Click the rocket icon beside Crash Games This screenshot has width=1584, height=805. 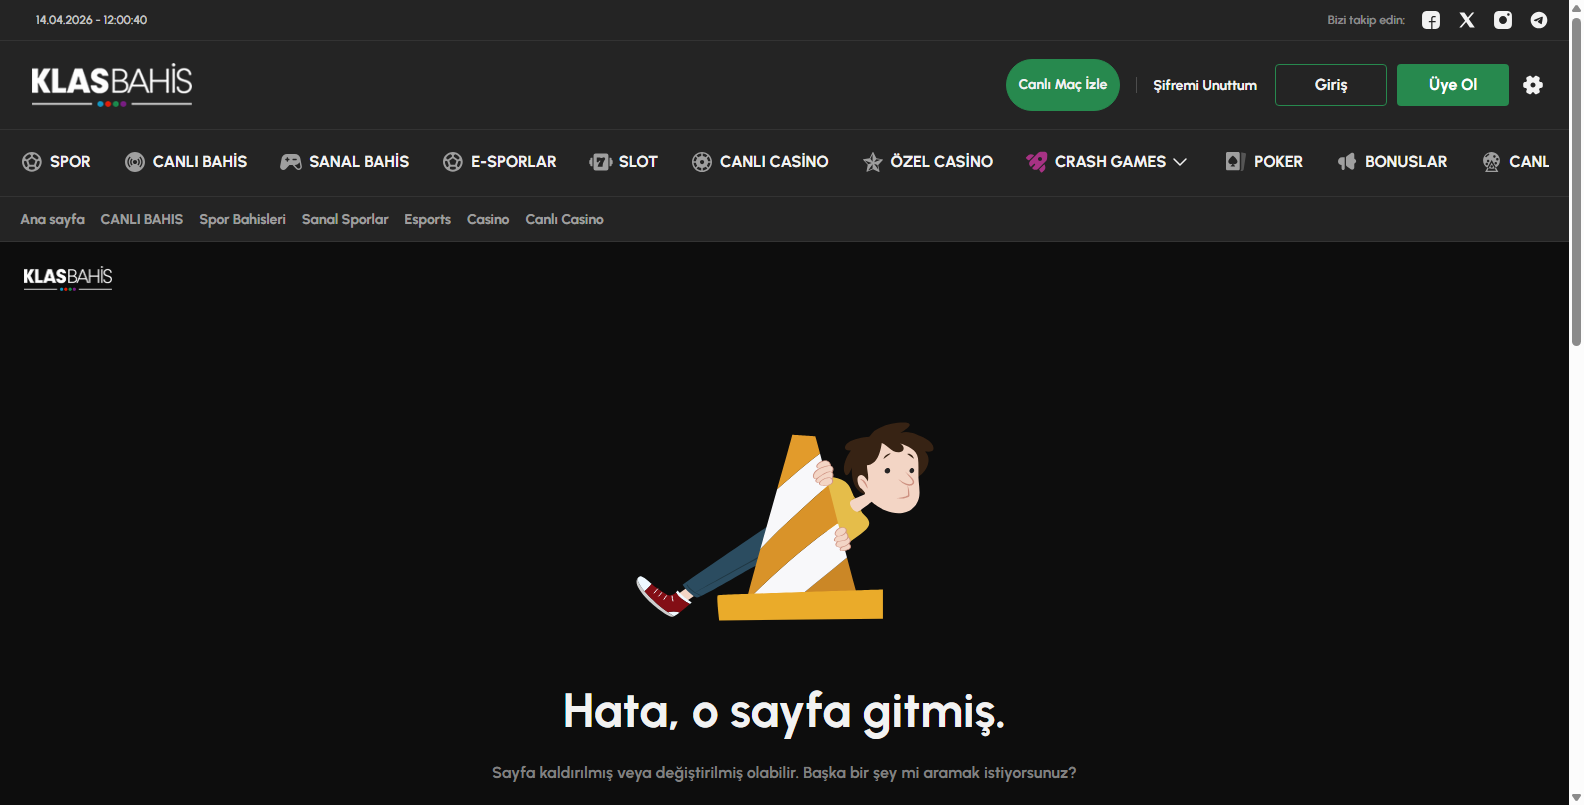pos(1036,162)
